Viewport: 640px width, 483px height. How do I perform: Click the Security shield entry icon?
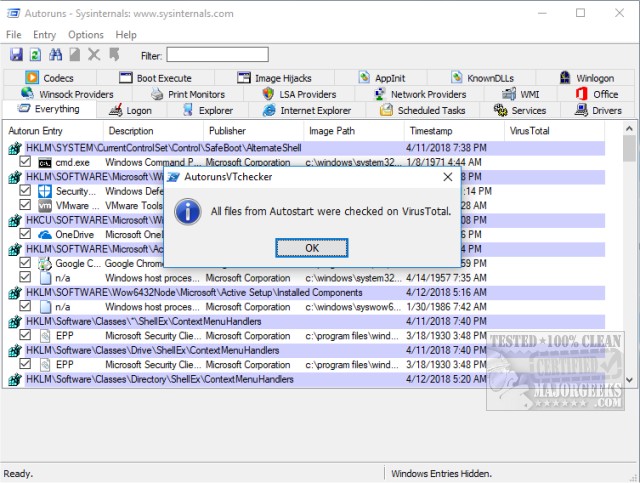pyautogui.click(x=45, y=191)
